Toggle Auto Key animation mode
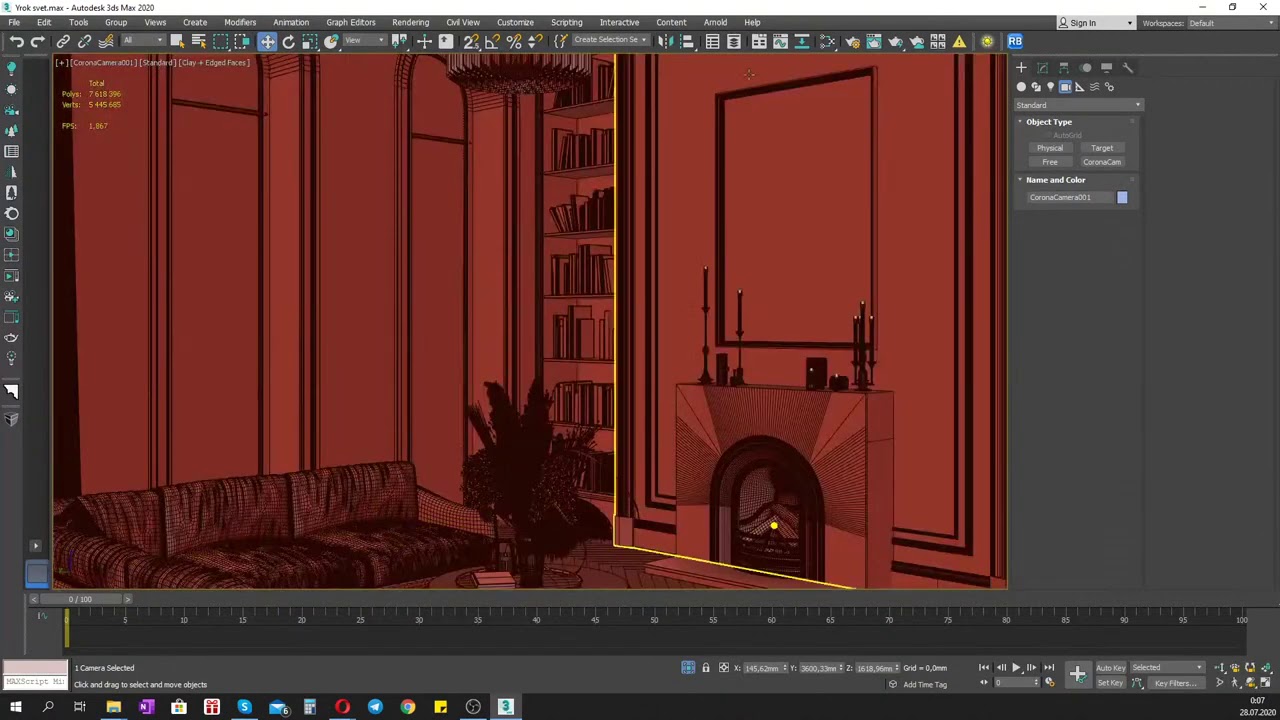This screenshot has height=720, width=1280. (x=1110, y=668)
